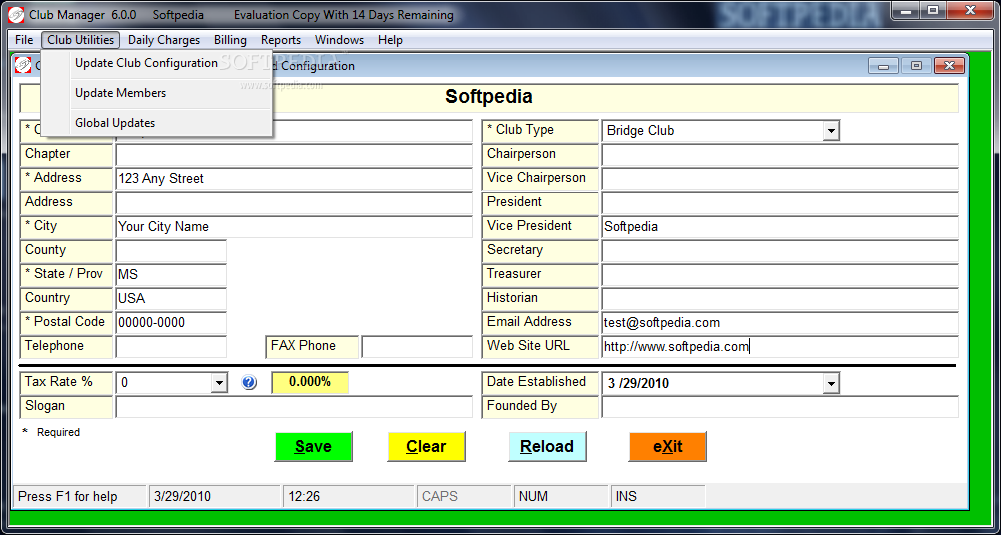Click the Secretary input field
The image size is (1001, 535).
(780, 250)
